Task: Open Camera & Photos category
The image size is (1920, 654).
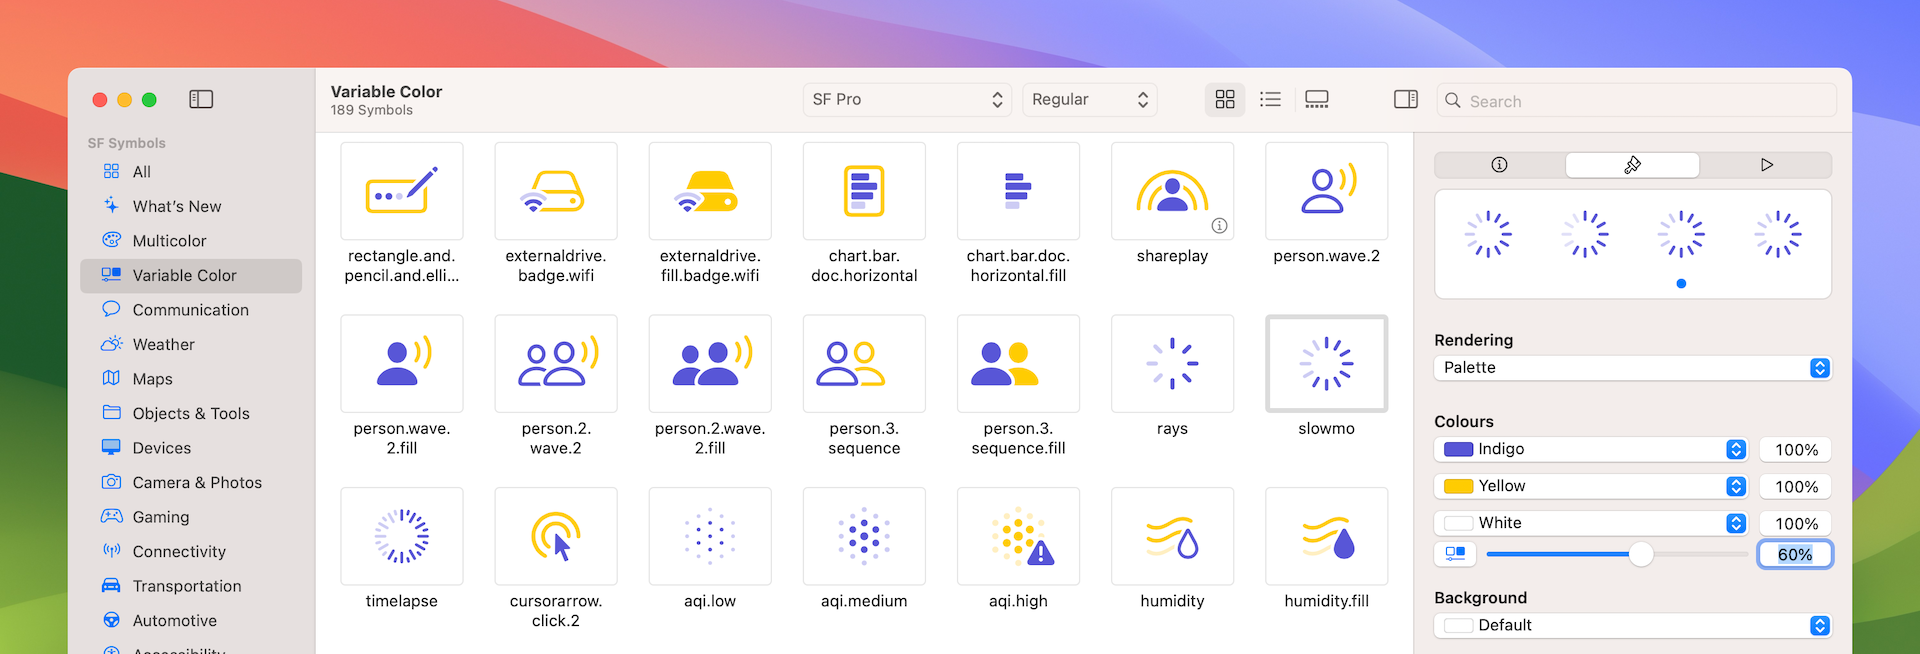Action: [x=191, y=482]
